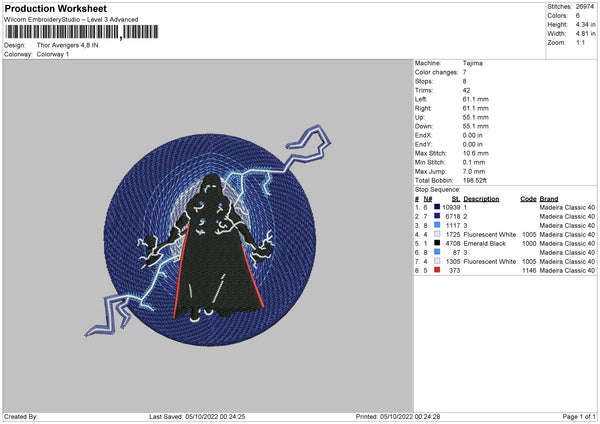This screenshot has height=424, width=600.
Task: Click code 1146 in stop 8
Action: tap(529, 271)
